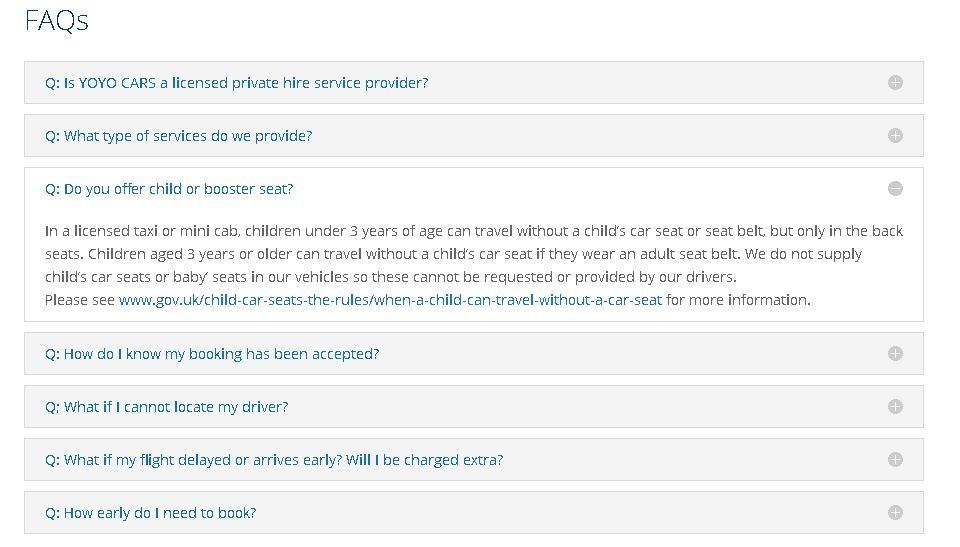The height and width of the screenshot is (547, 960).
Task: Expand 'How do I know my booking' question
Action: (212, 354)
